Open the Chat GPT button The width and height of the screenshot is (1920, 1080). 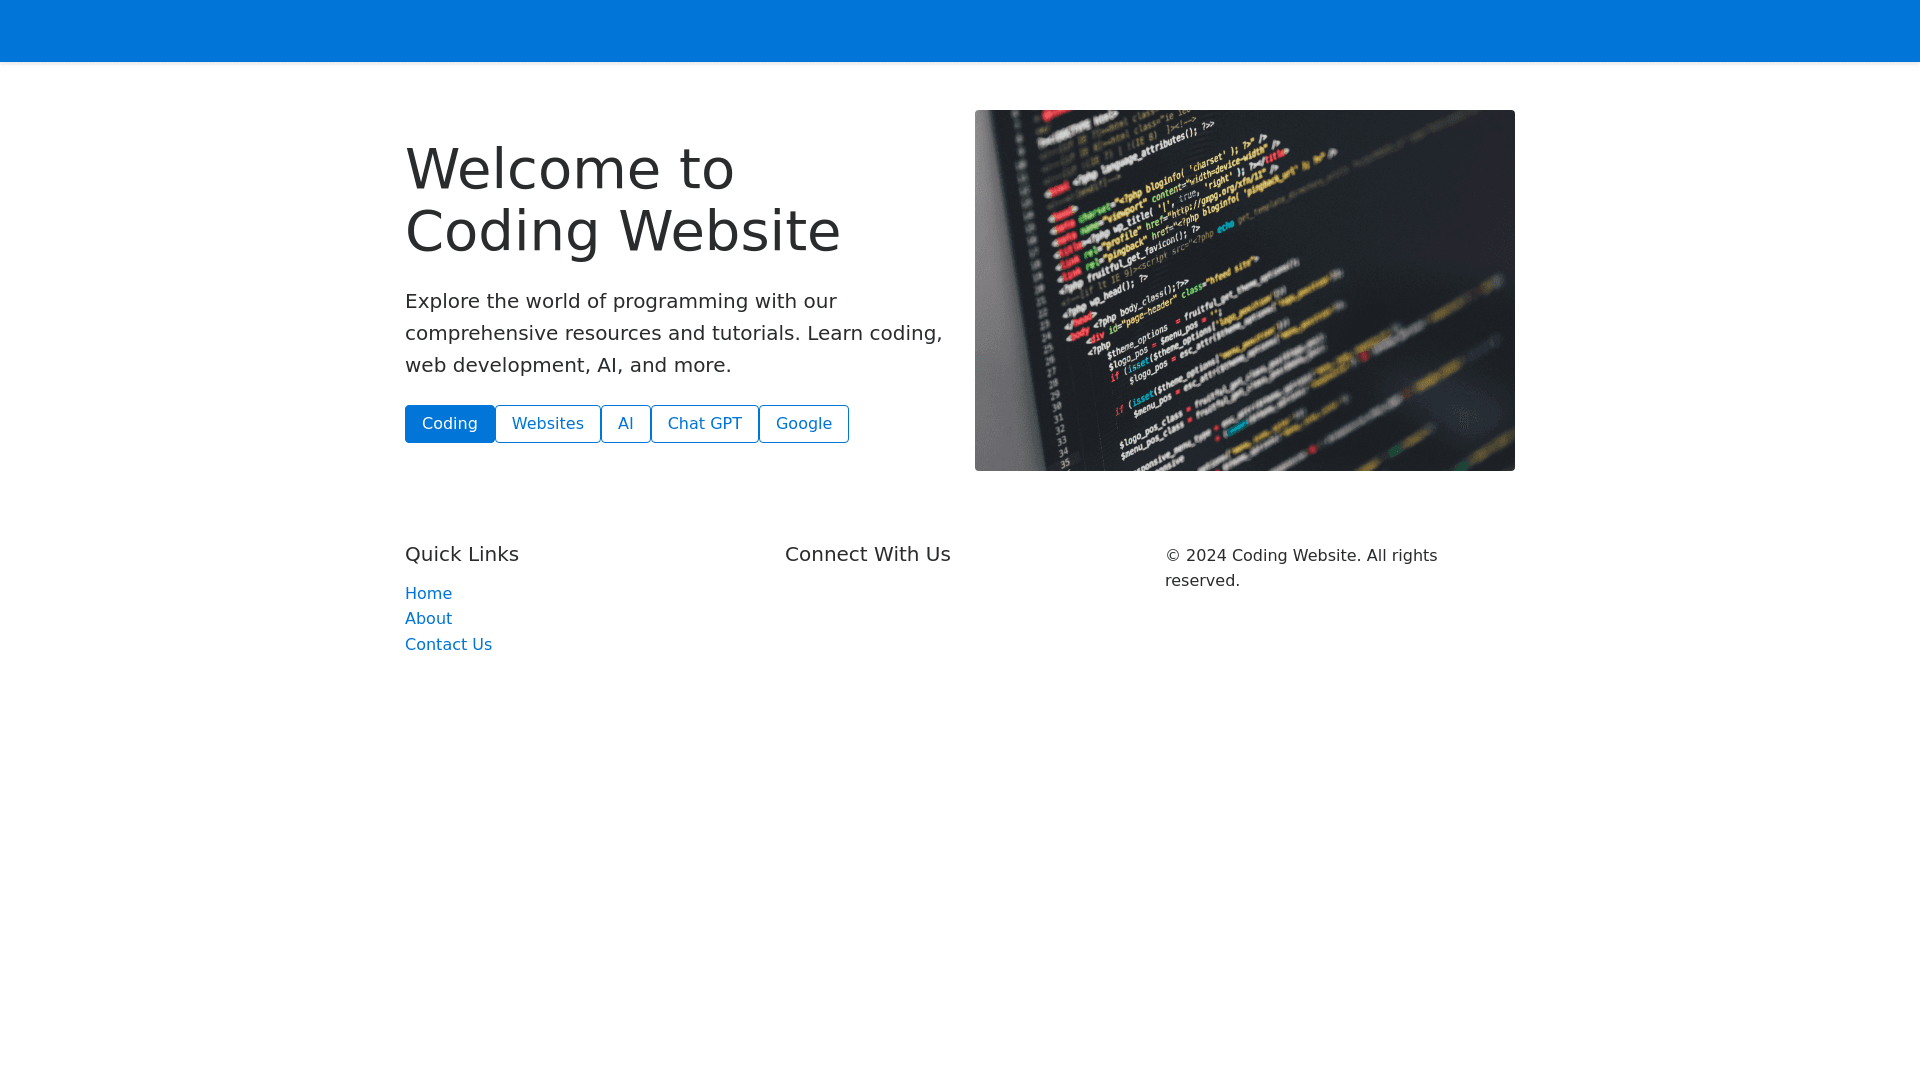click(704, 424)
